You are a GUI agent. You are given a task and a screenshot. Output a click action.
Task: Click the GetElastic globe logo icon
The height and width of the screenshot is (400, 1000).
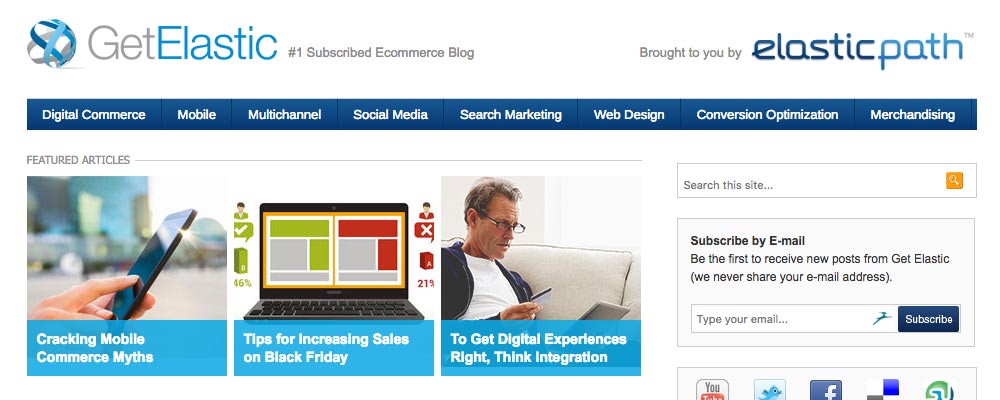point(52,47)
